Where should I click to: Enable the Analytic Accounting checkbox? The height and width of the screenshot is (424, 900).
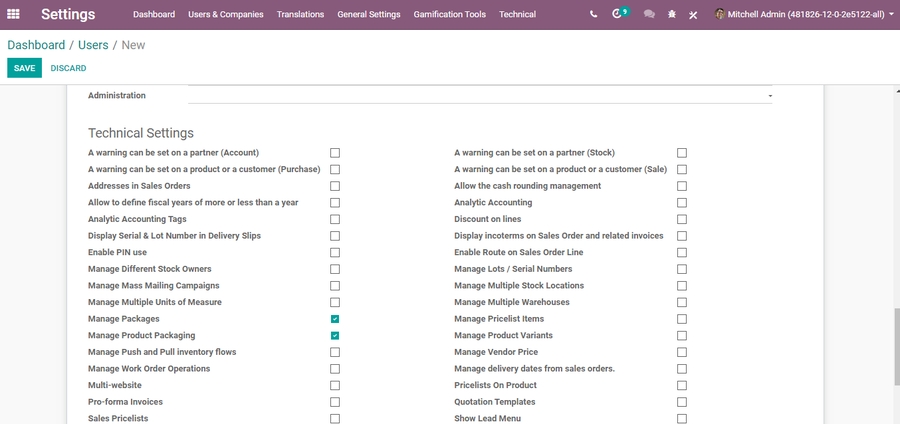click(682, 203)
